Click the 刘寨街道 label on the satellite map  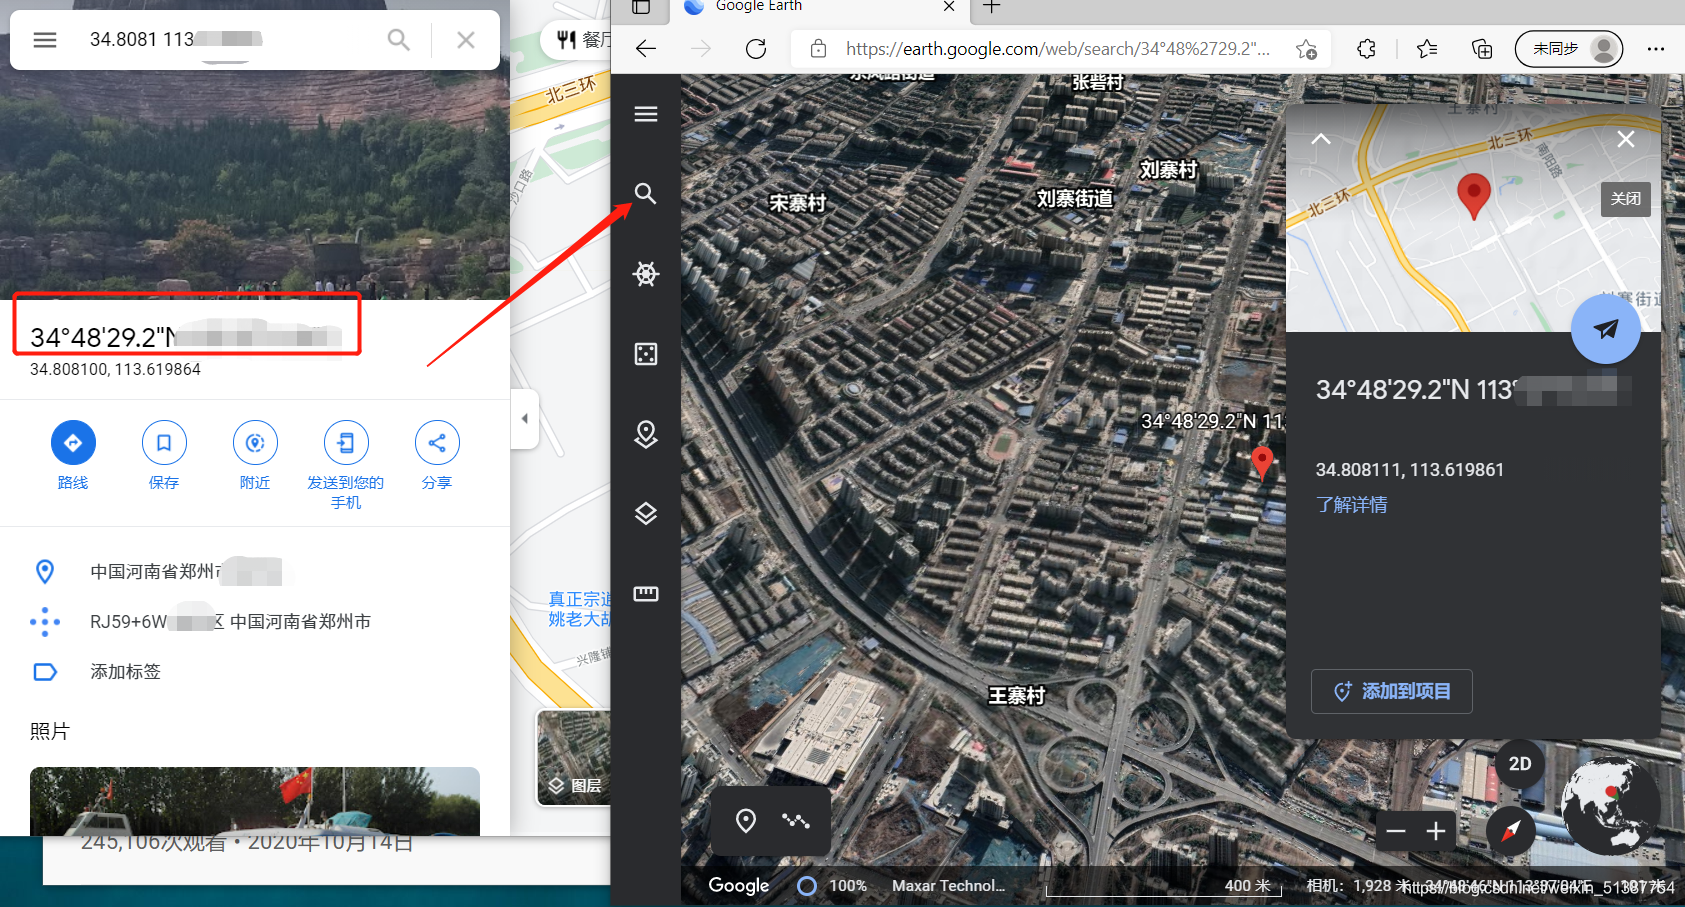tap(1075, 199)
